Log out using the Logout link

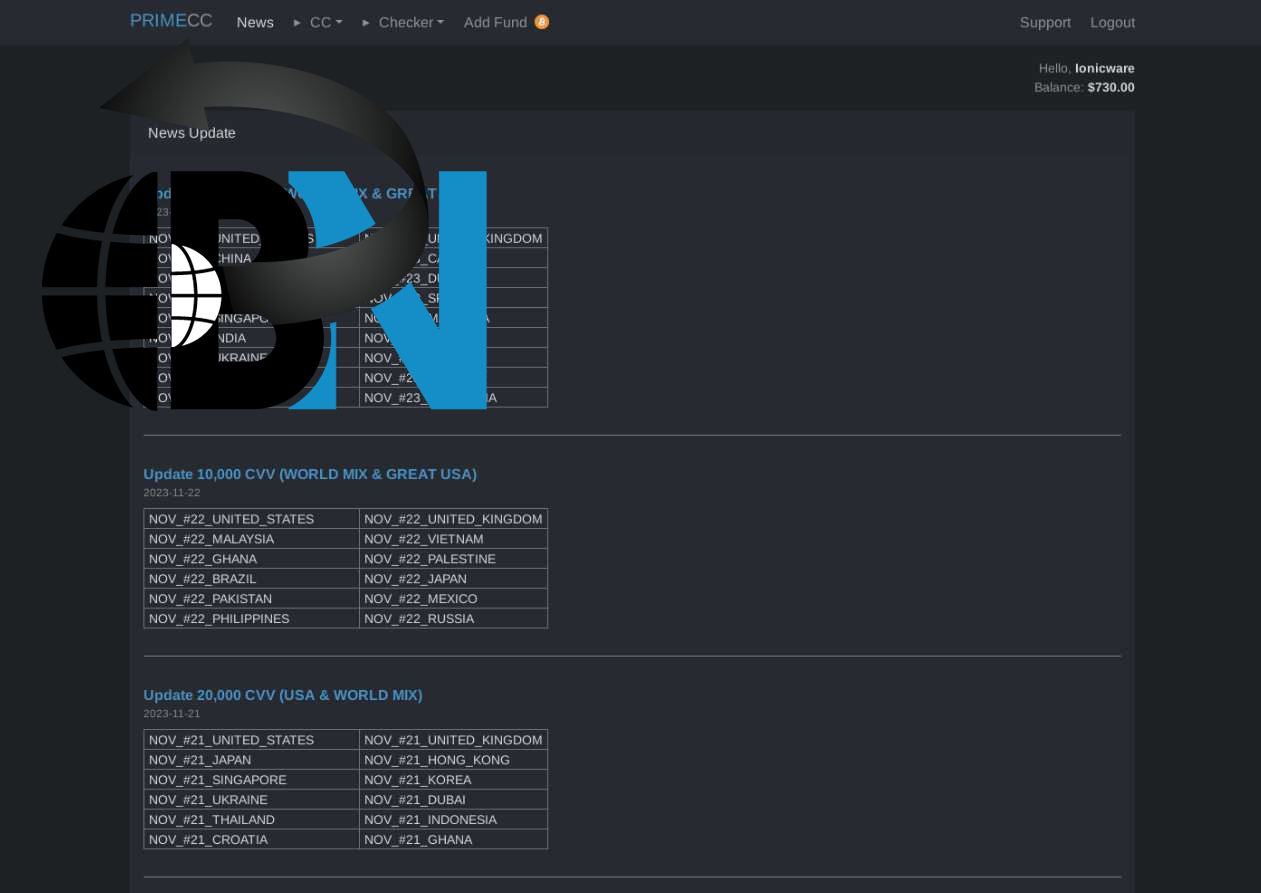[1112, 22]
